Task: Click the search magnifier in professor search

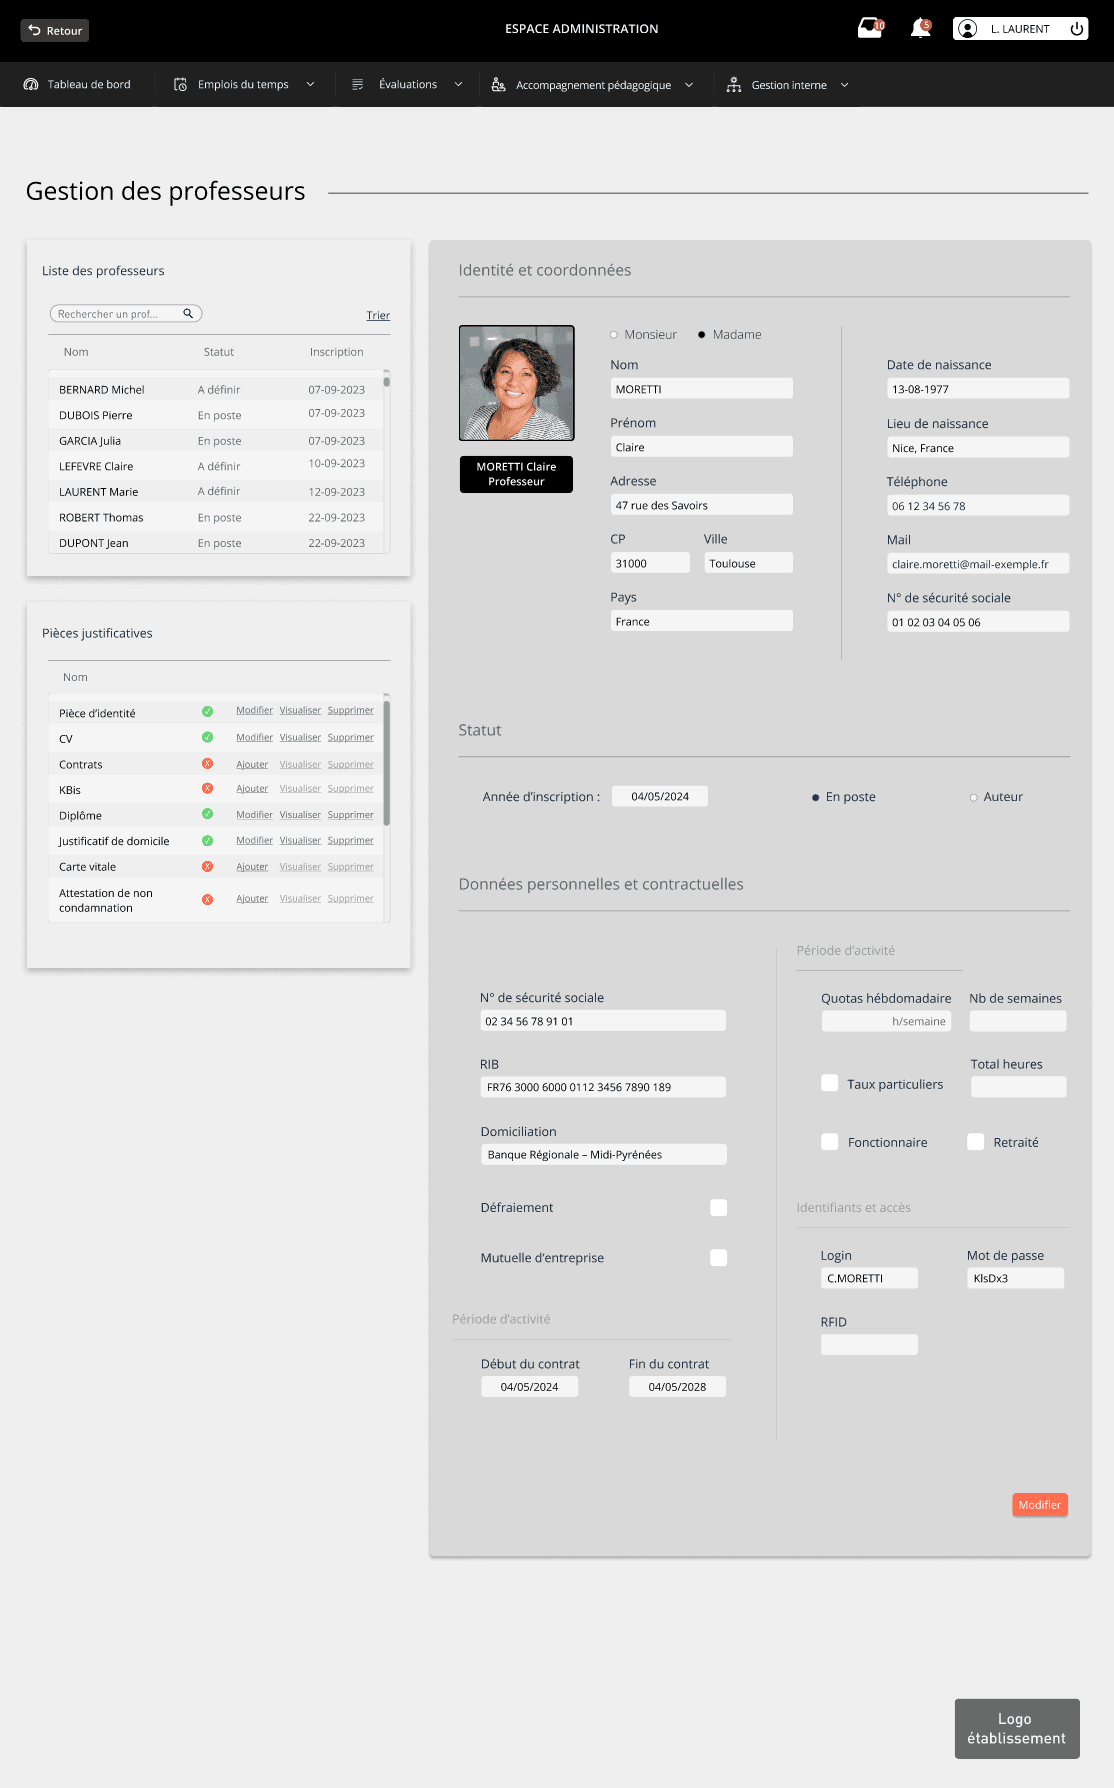Action: (188, 314)
